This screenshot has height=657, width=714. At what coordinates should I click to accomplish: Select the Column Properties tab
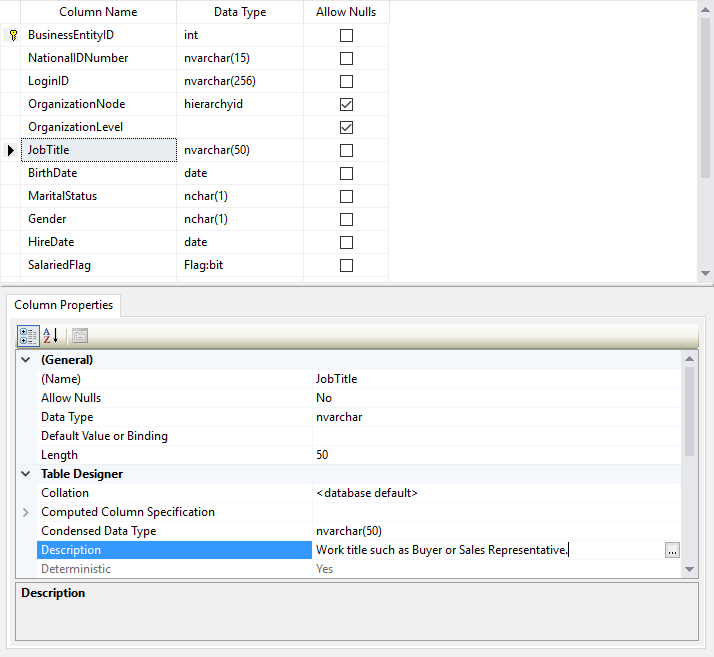pos(63,305)
